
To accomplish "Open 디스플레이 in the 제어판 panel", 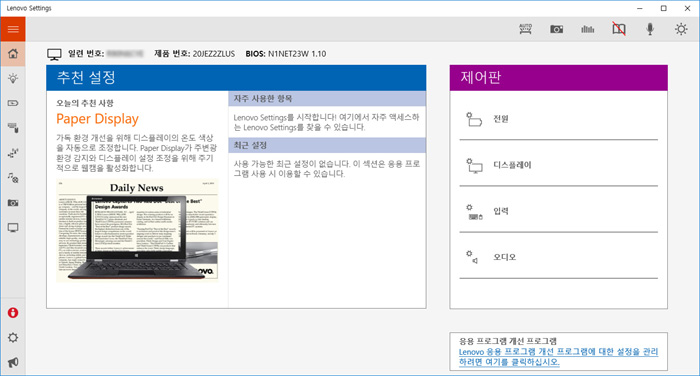I will [x=558, y=165].
